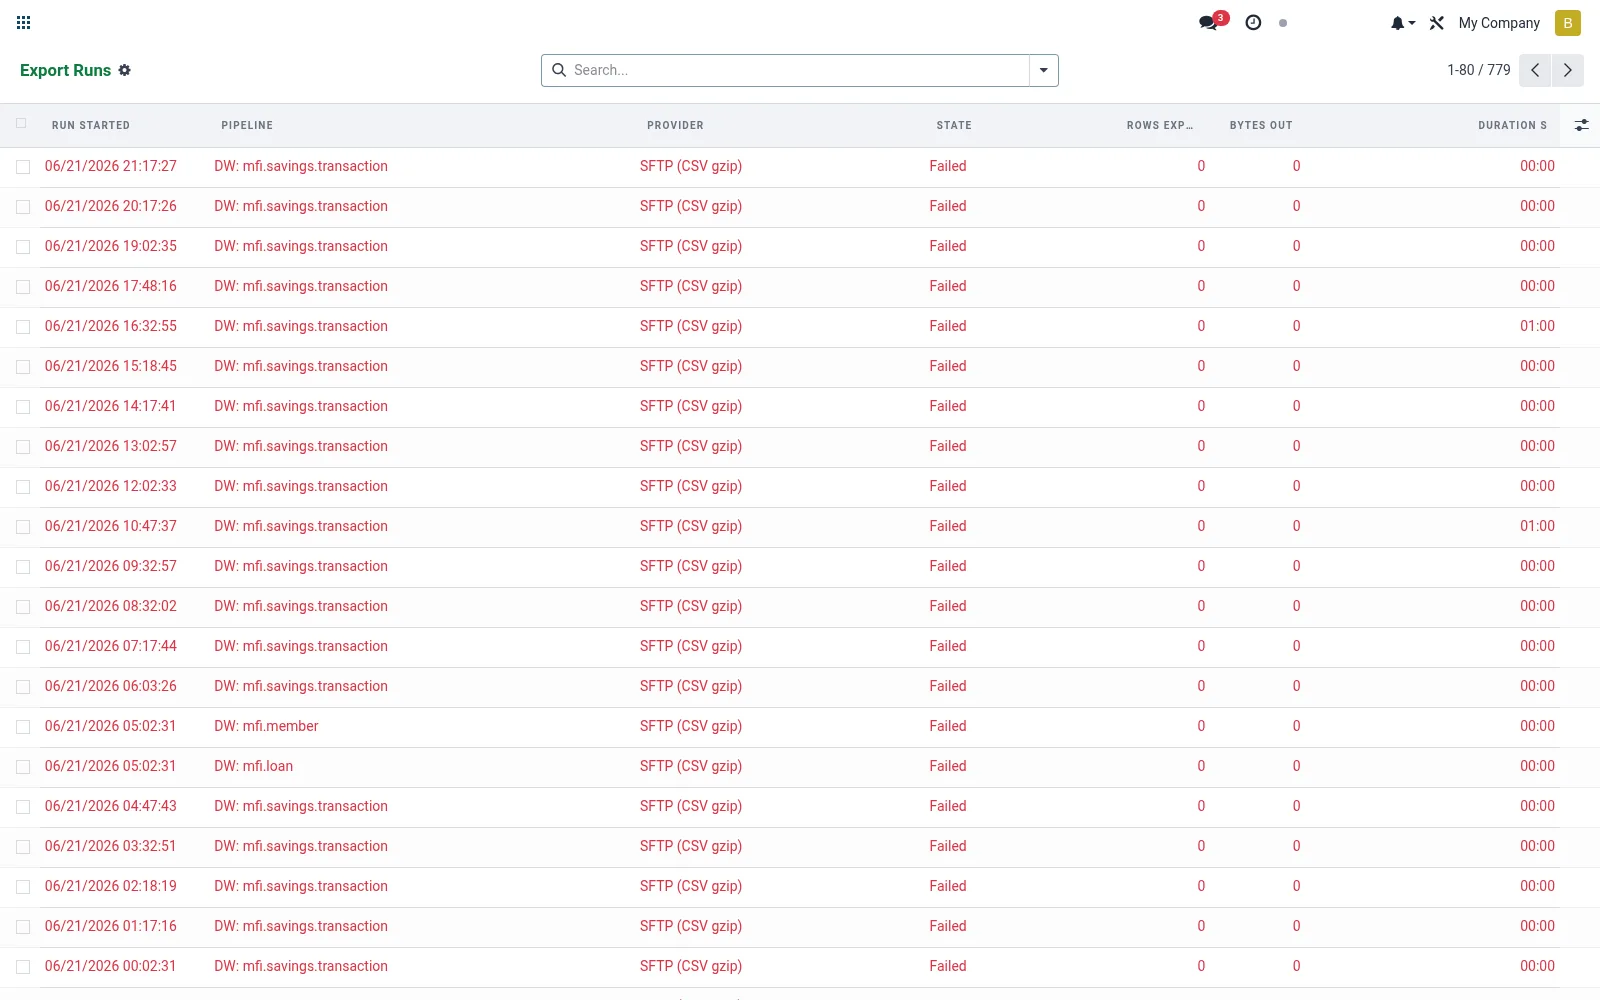The height and width of the screenshot is (1000, 1600).
Task: Check the row for 06/21/2026 16:32:55
Action: point(23,327)
